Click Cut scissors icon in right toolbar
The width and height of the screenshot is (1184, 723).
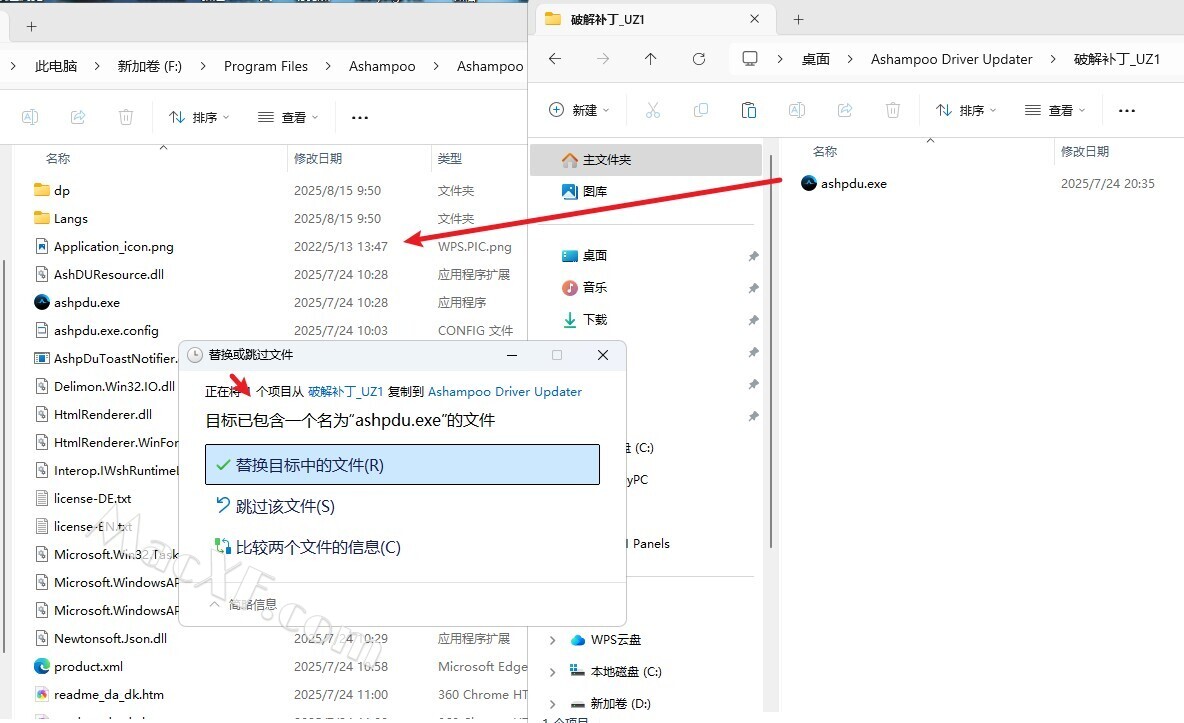653,110
